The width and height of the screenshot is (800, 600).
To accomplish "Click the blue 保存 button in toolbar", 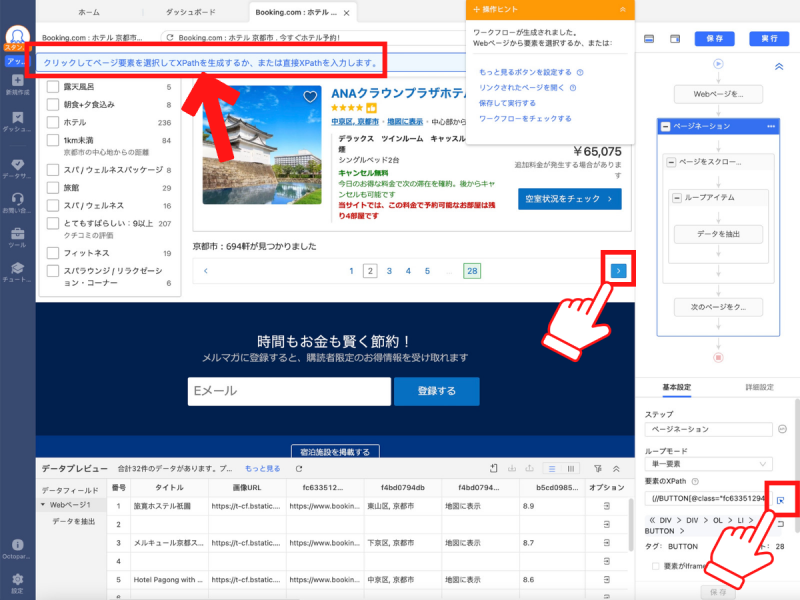I will tap(714, 39).
